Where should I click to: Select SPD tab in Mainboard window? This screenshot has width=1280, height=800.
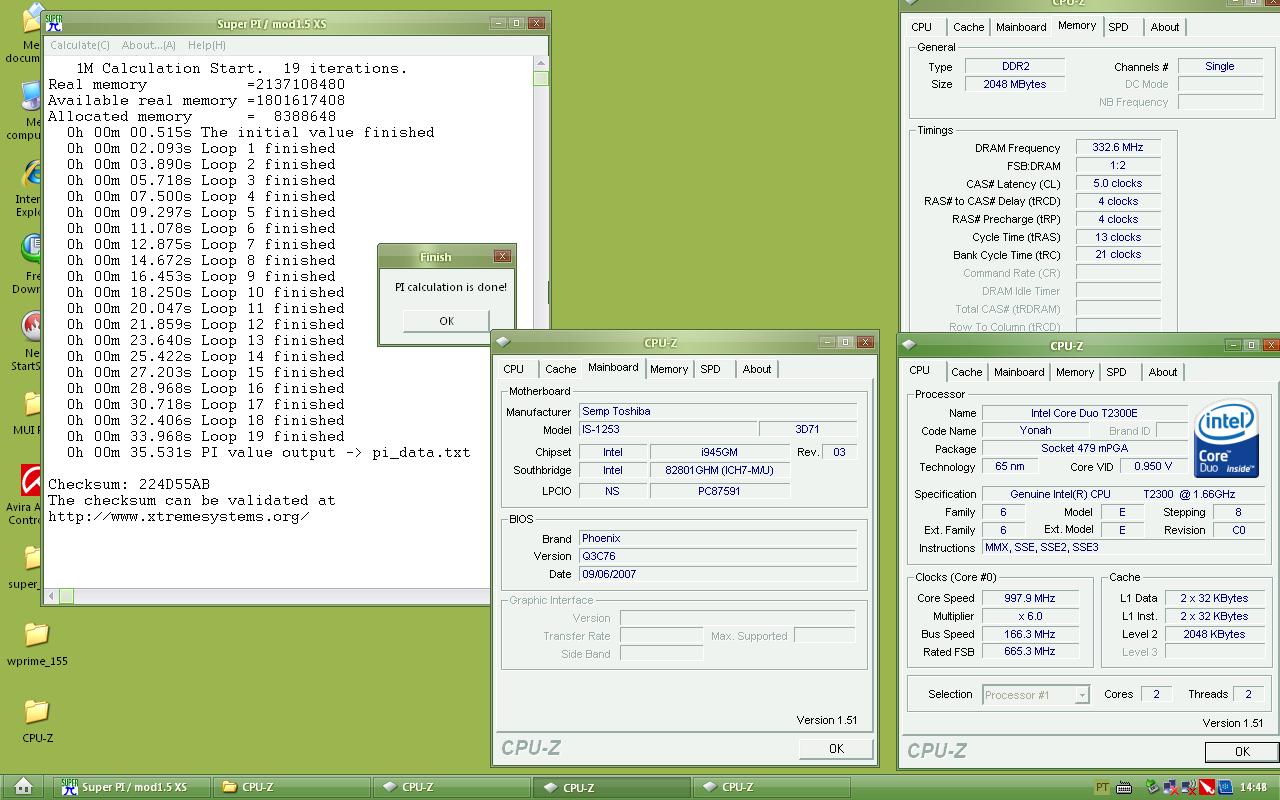click(x=710, y=369)
